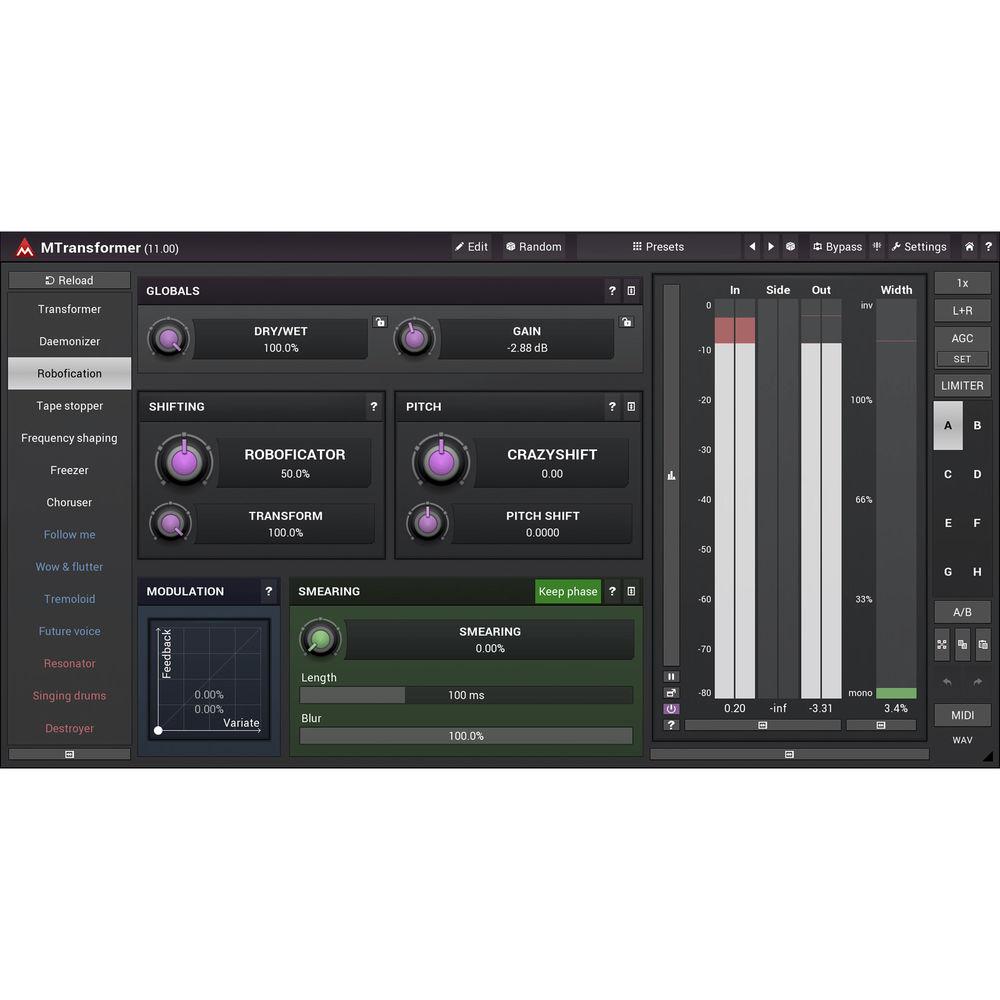Collapse the preset list sidebar
Image resolution: width=1000 pixels, height=1000 pixels.
[x=69, y=753]
